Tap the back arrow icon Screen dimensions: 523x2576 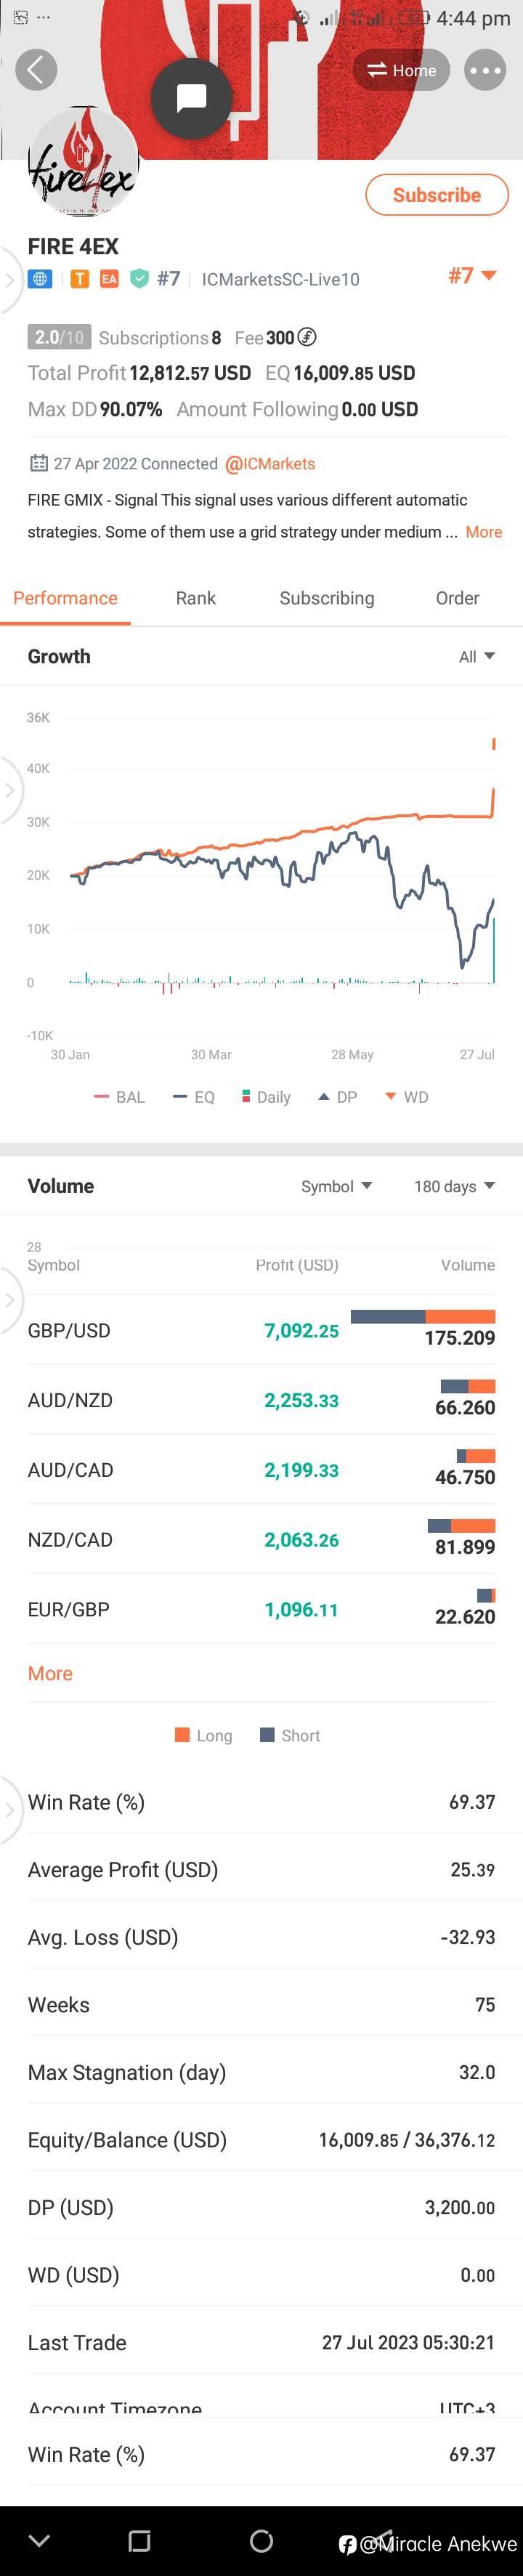point(36,70)
